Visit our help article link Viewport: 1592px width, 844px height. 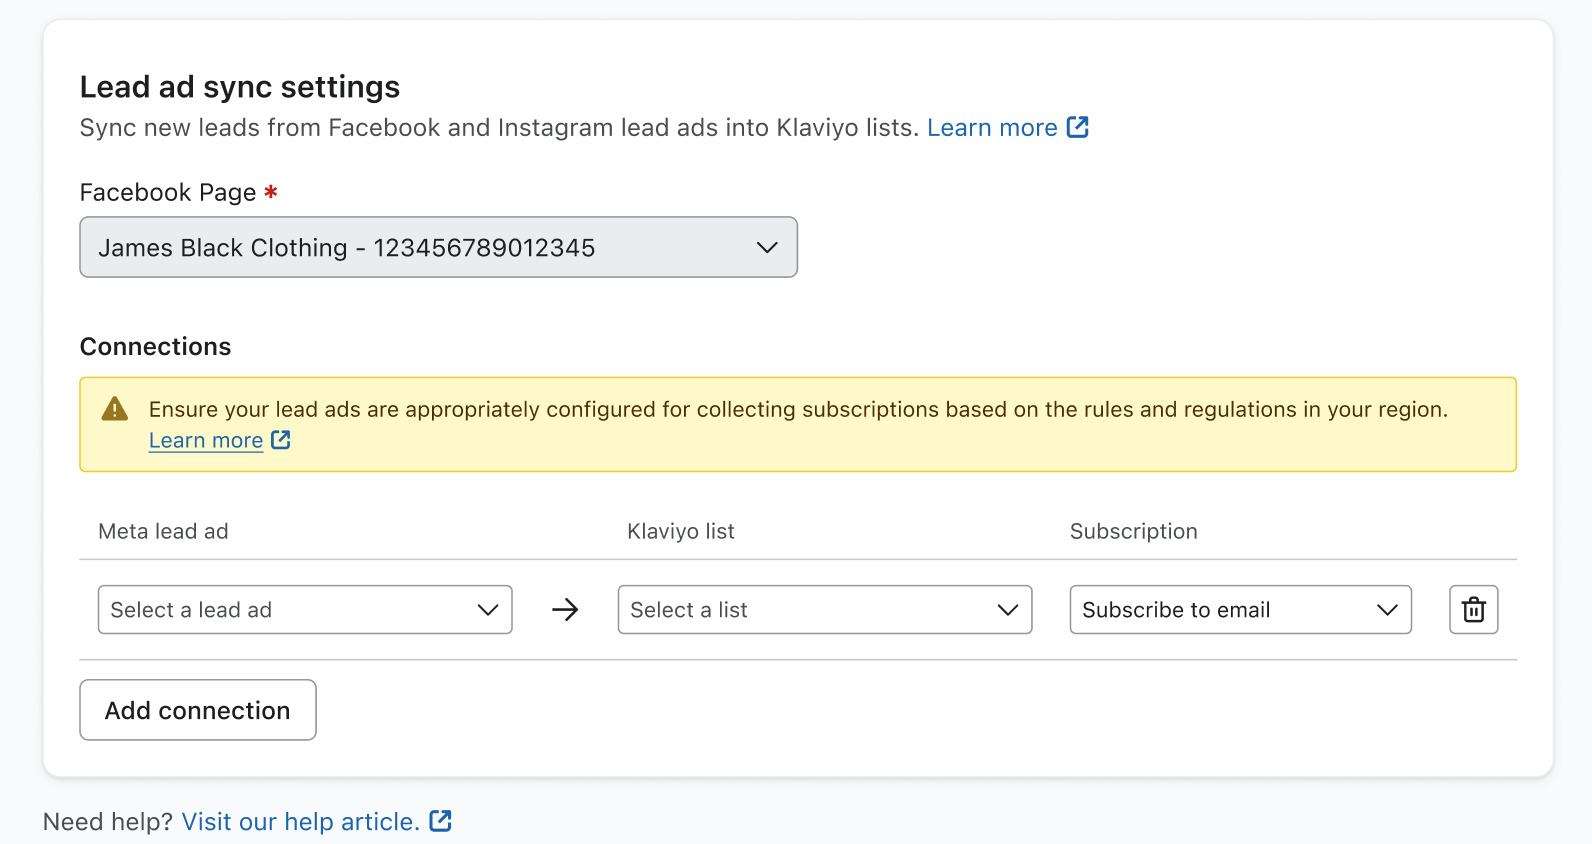click(x=300, y=822)
